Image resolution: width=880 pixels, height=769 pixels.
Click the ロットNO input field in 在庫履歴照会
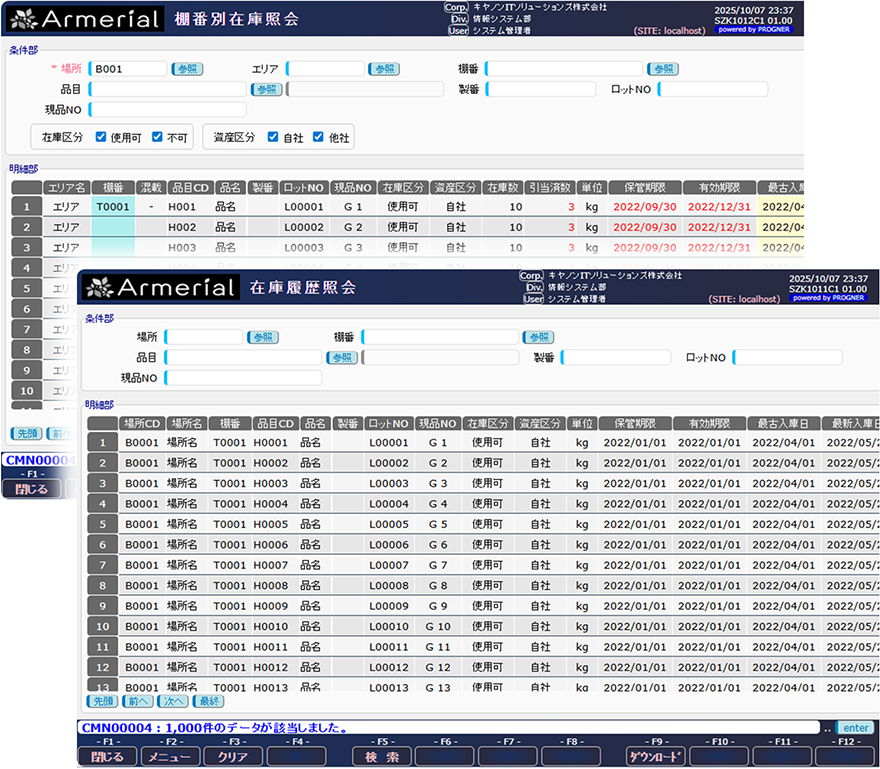coord(788,357)
